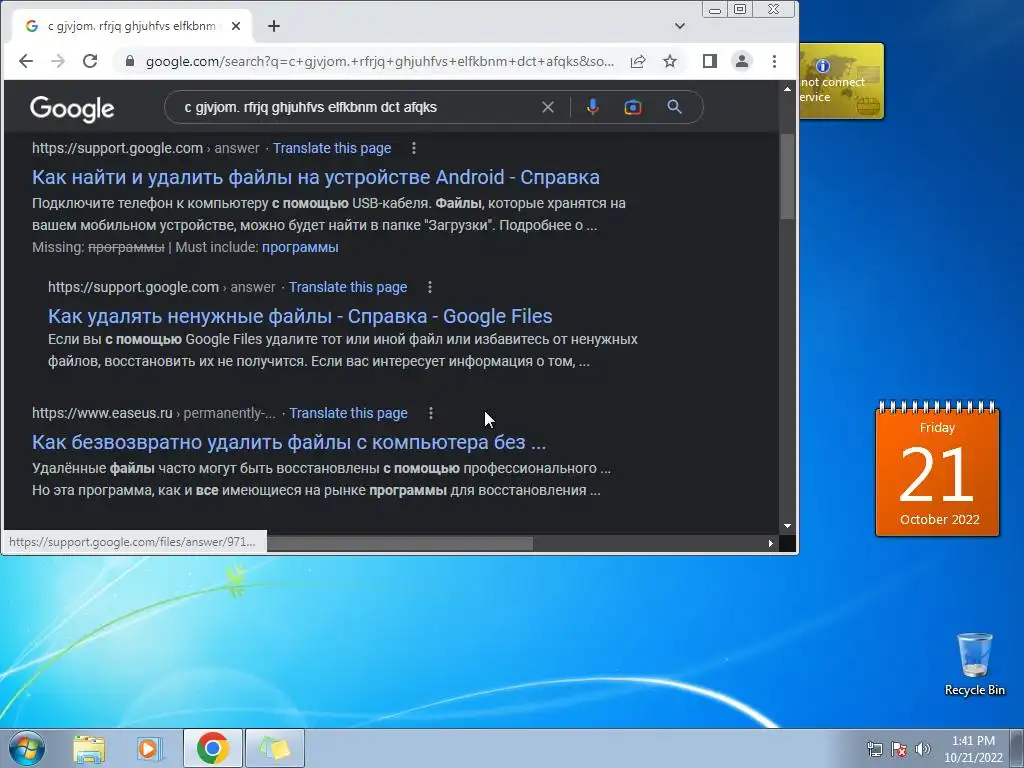Open more options for Android help result
The image size is (1024, 768).
[413, 148]
